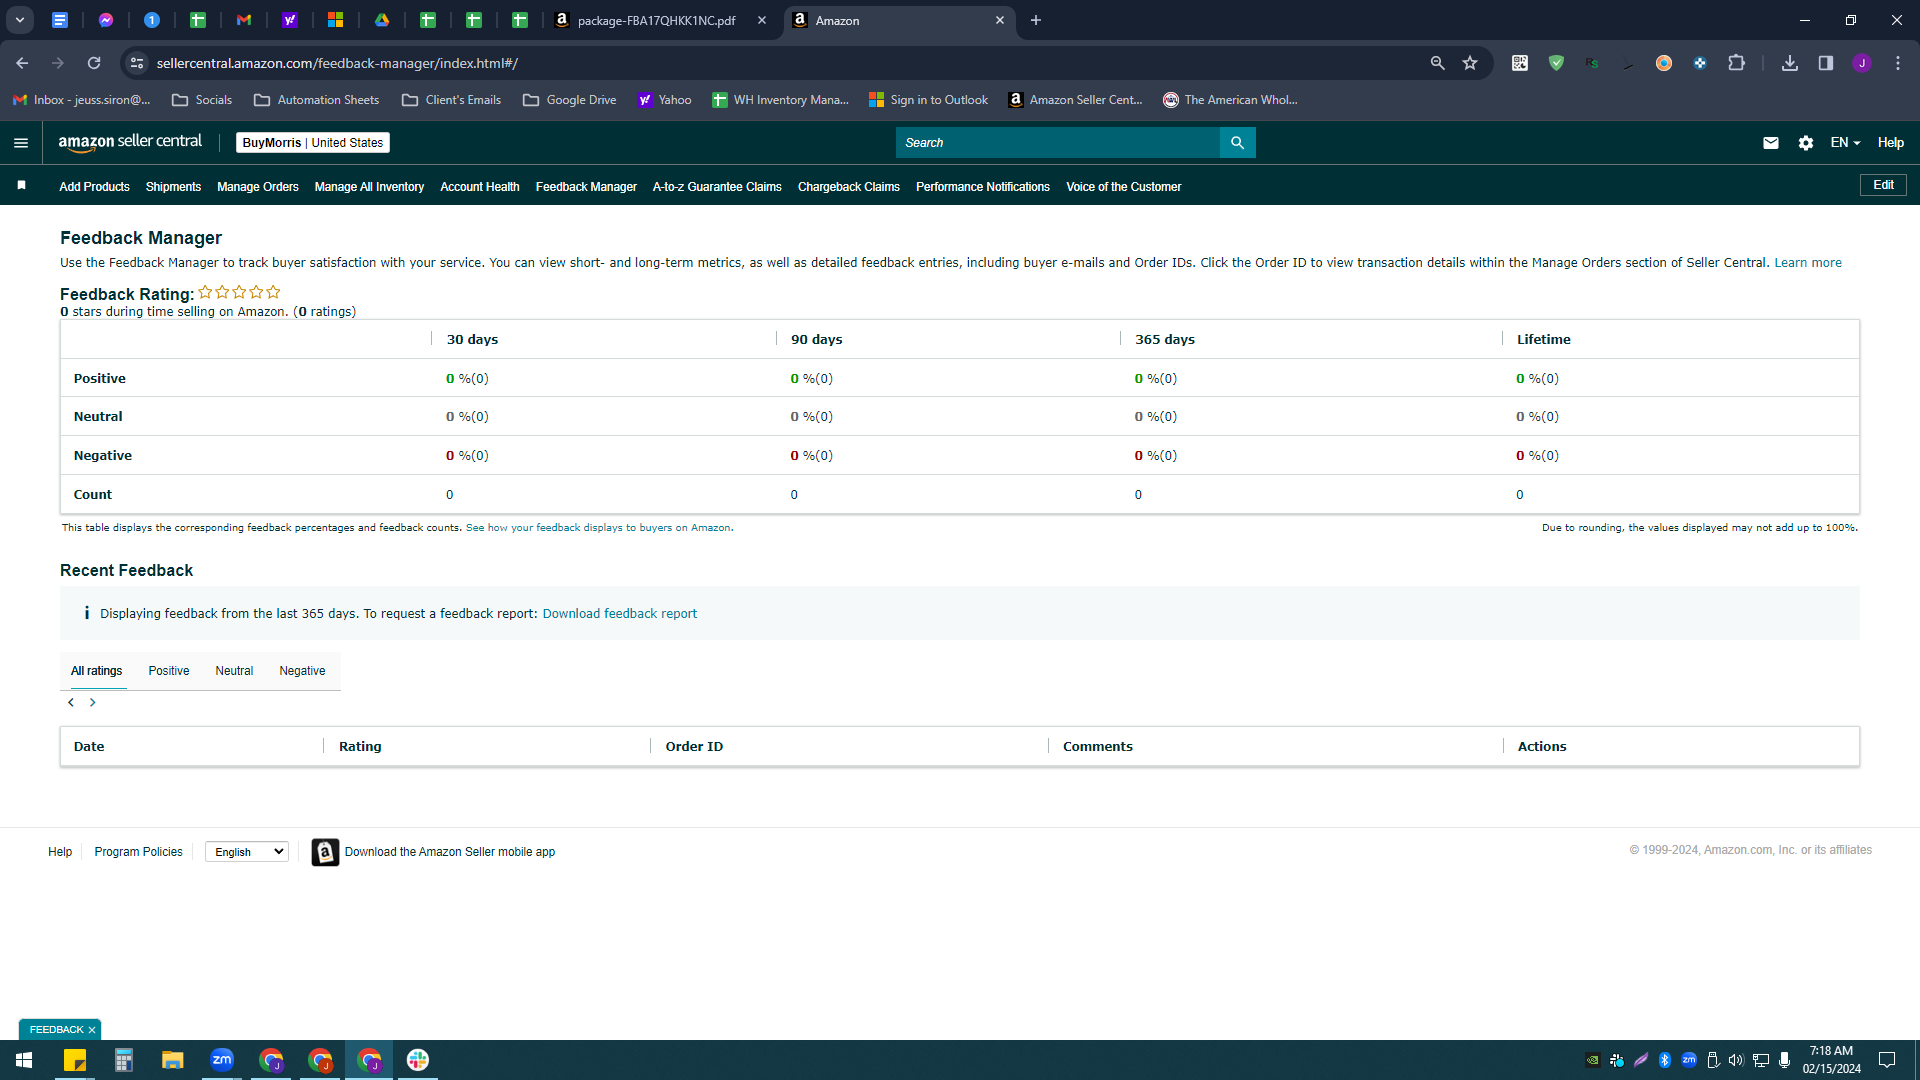Open Account Health menu item

(480, 187)
